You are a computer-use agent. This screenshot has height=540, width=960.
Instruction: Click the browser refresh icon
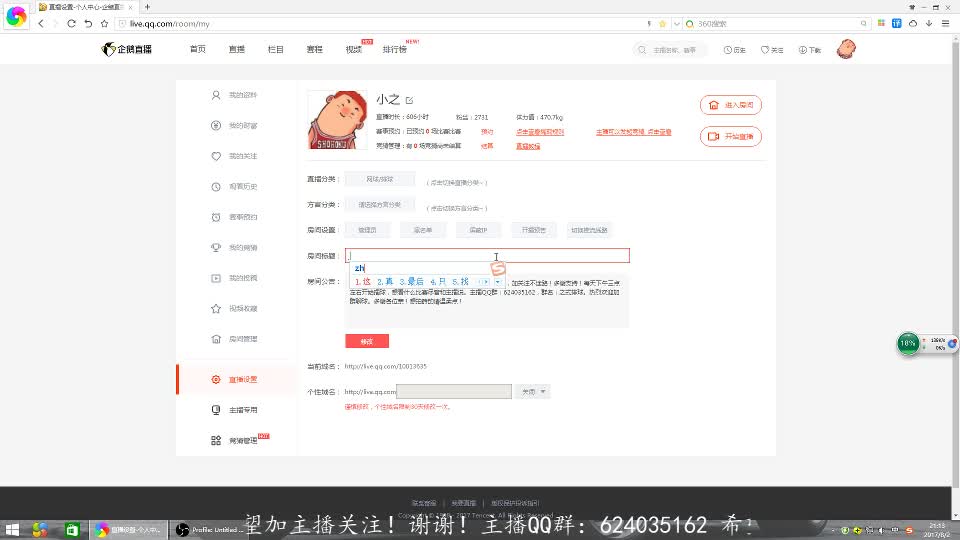(x=72, y=23)
